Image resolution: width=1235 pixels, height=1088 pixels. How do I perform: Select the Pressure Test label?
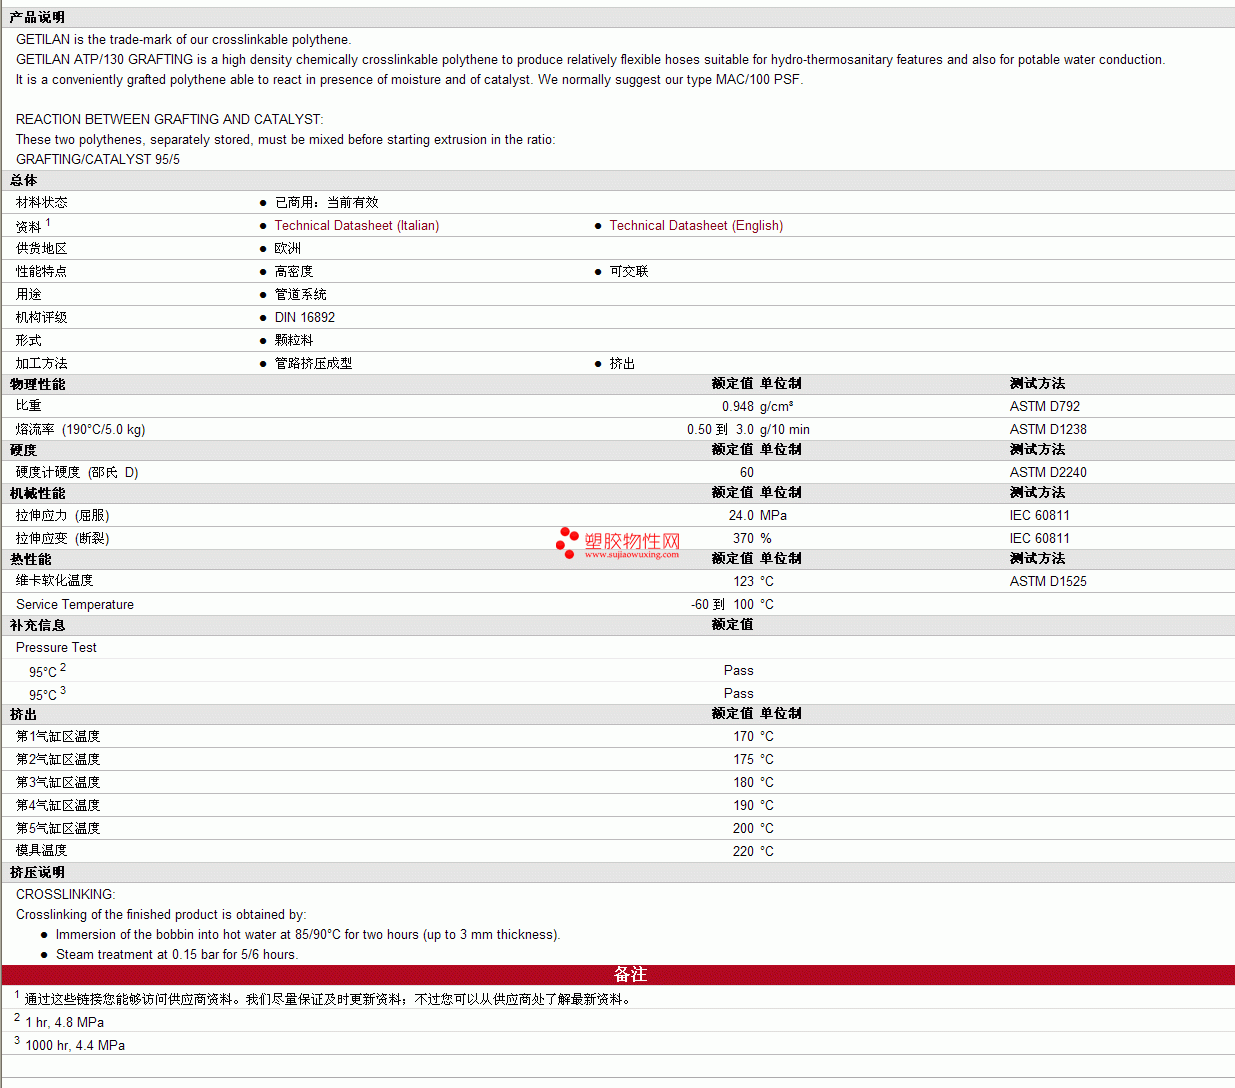point(57,647)
